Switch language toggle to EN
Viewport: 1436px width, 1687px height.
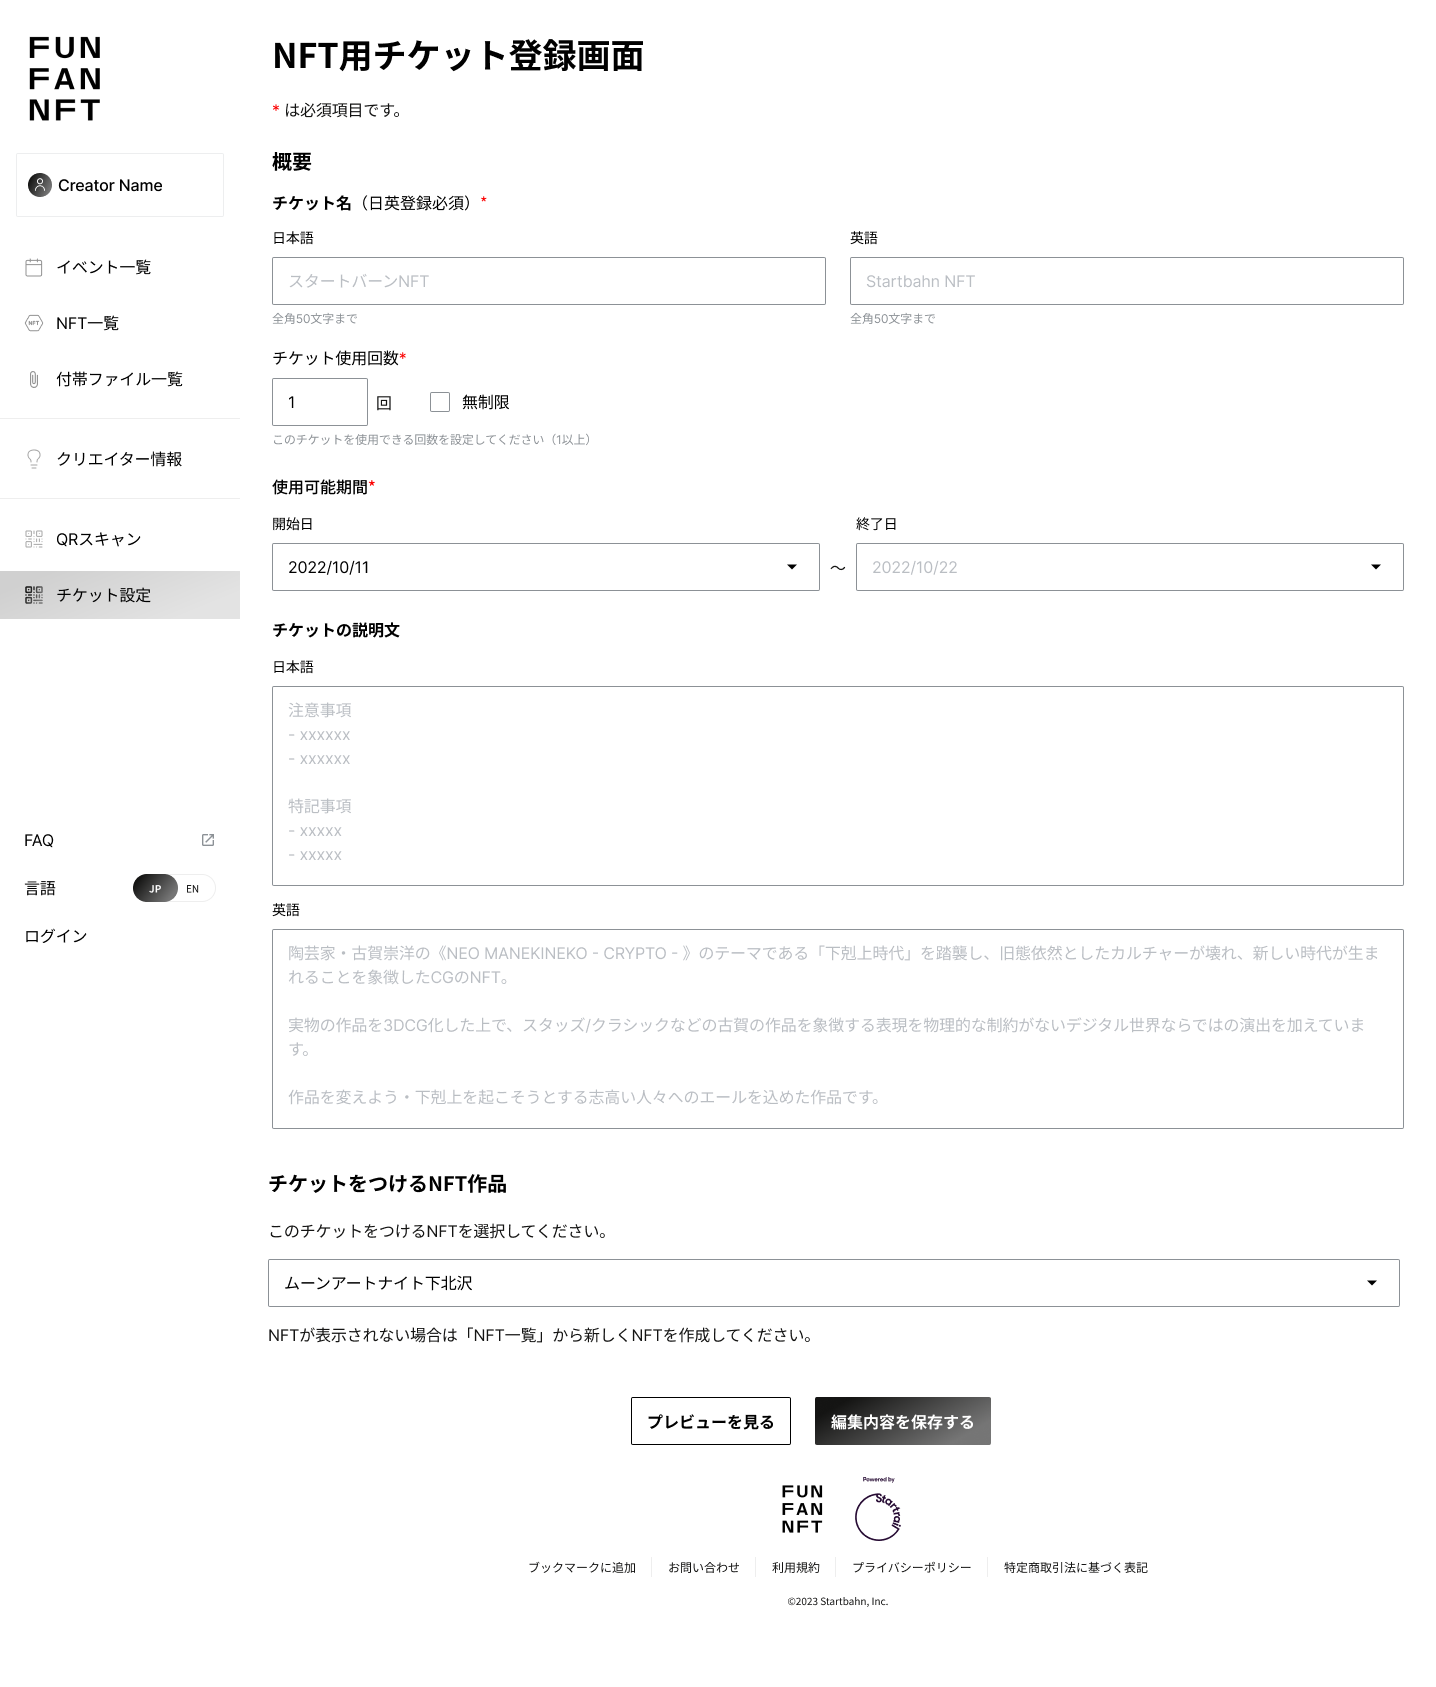pos(193,888)
